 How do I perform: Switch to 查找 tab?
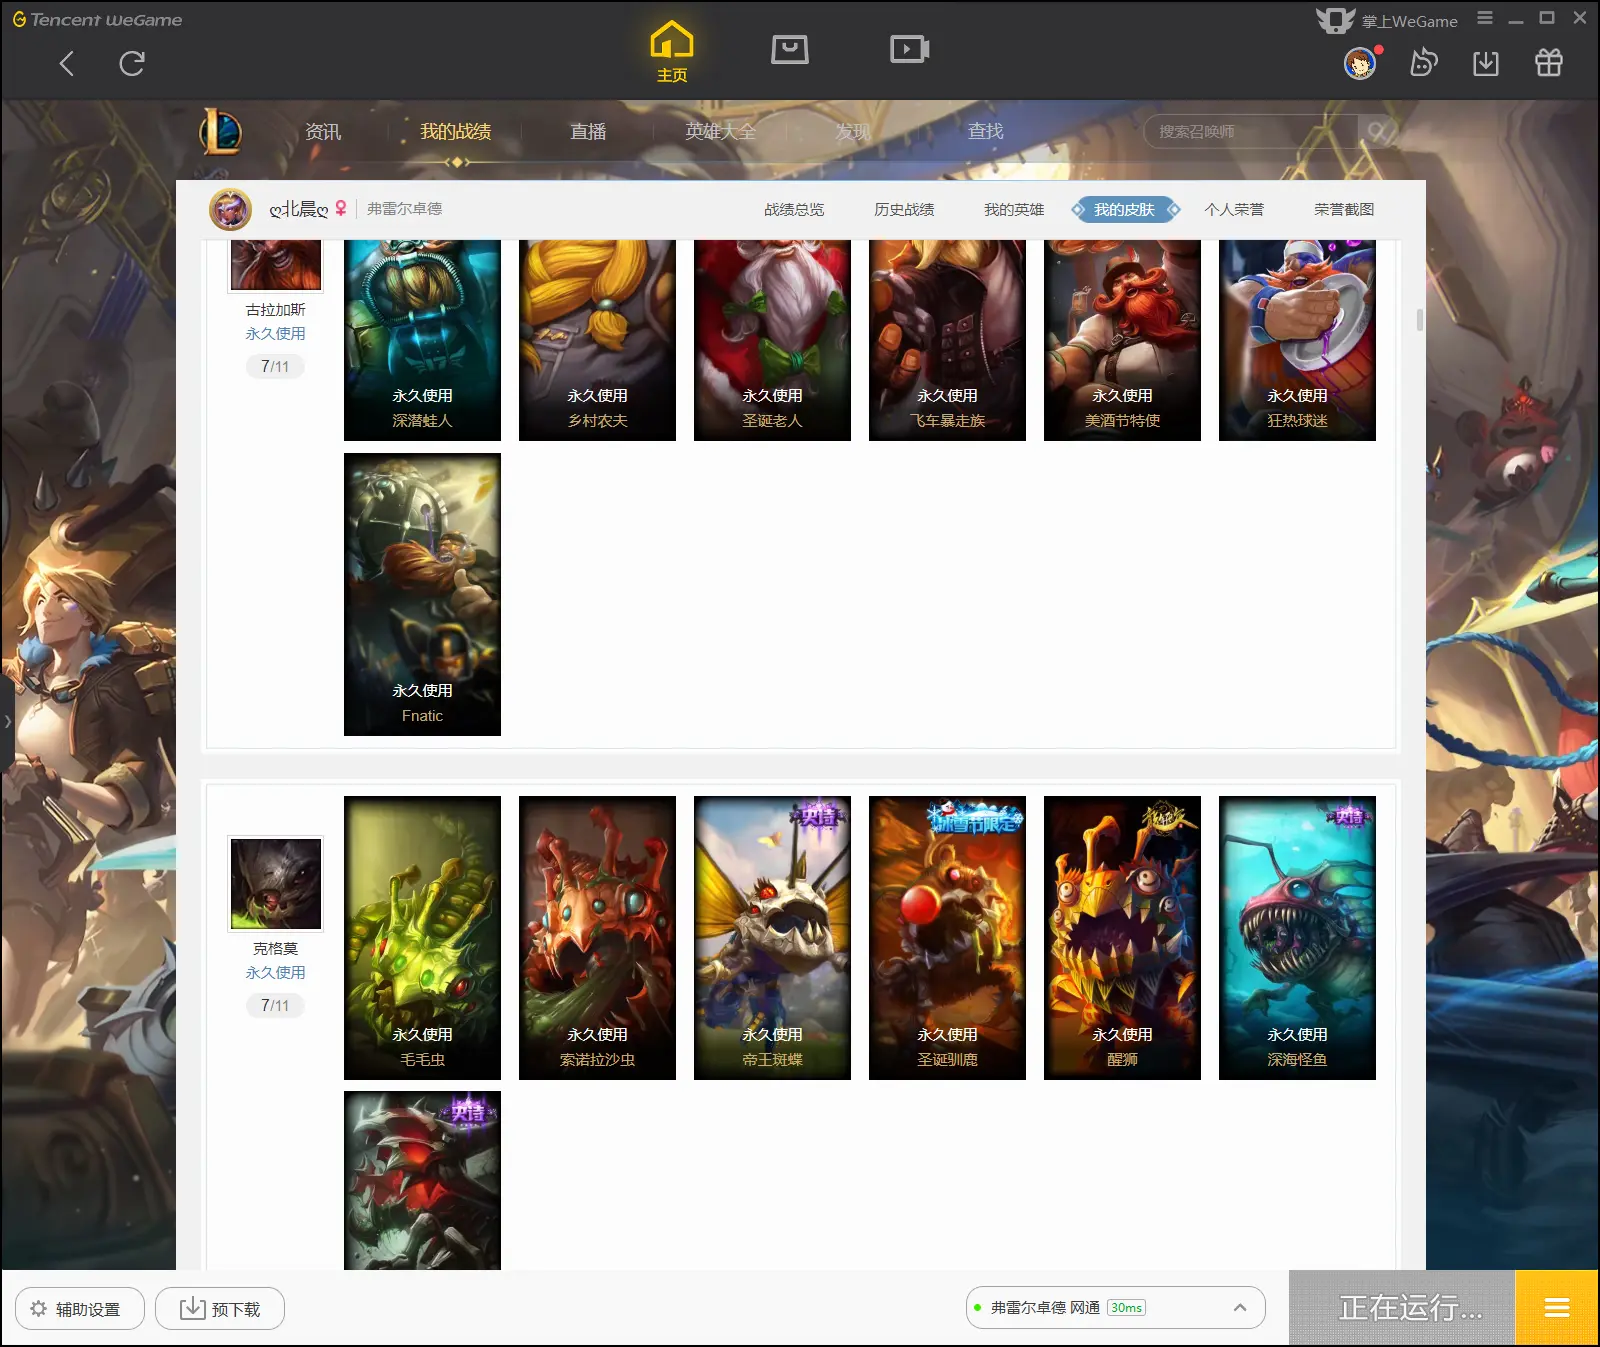pos(985,131)
